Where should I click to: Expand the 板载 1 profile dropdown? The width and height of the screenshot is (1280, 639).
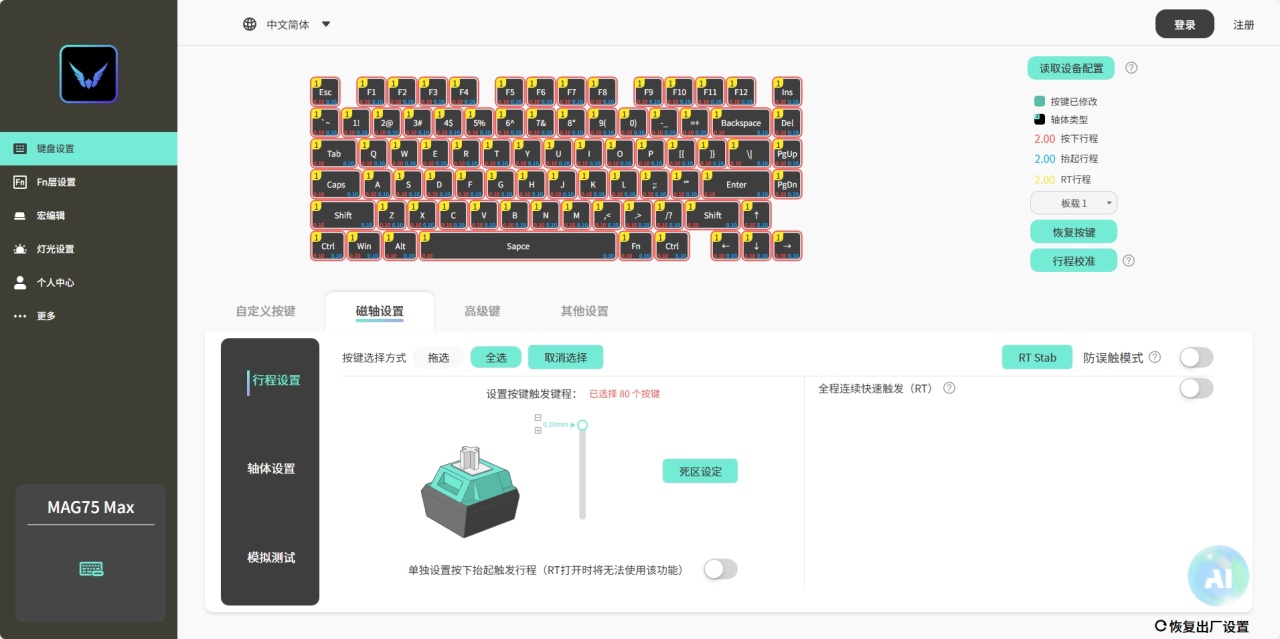tap(1073, 203)
